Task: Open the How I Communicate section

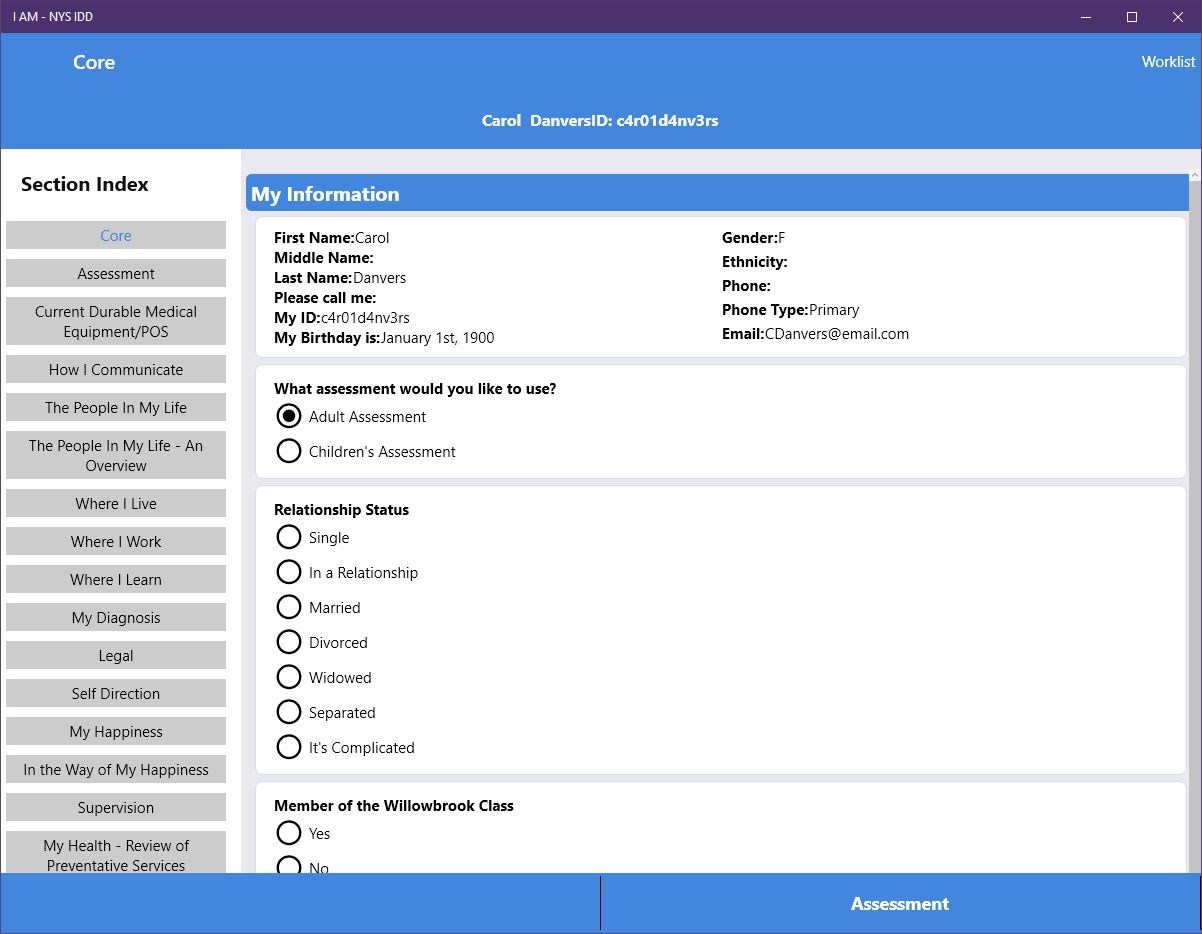Action: (116, 369)
